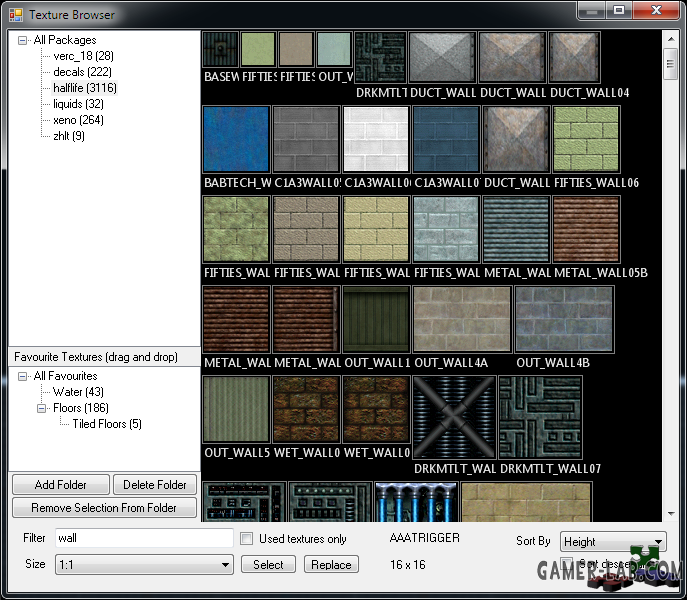Select the yellow FIFTIES_WAL brick texture
687x600 pixels.
tap(376, 230)
